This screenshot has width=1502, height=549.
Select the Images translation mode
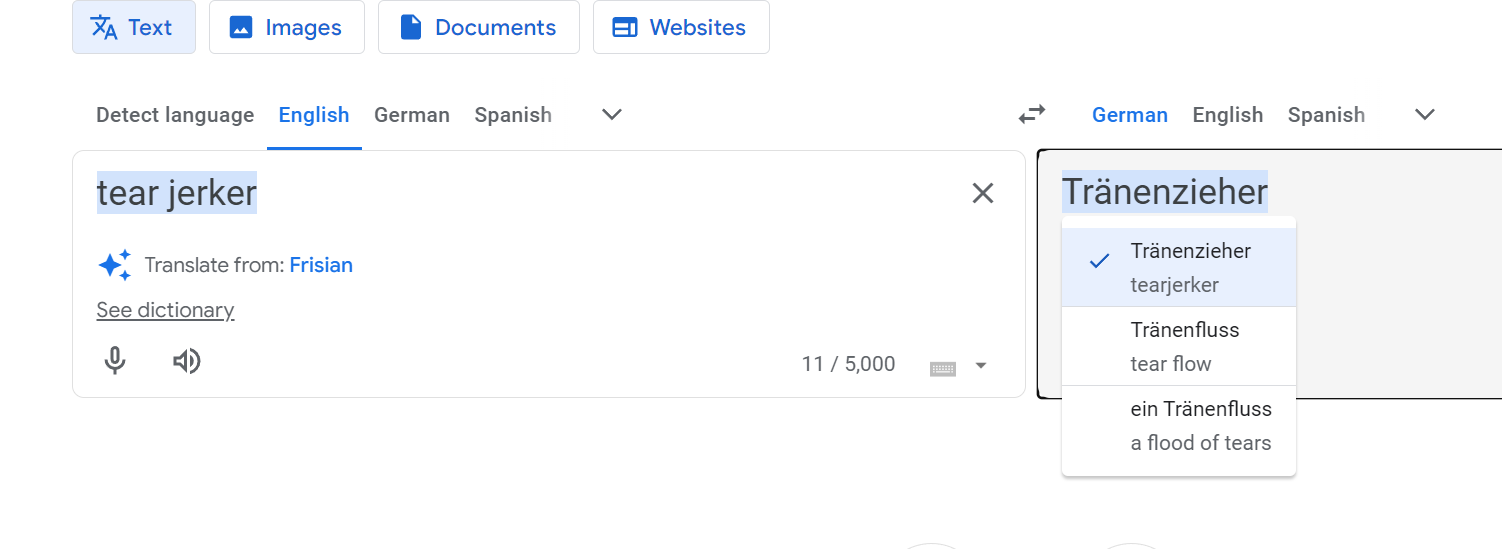[x=287, y=27]
